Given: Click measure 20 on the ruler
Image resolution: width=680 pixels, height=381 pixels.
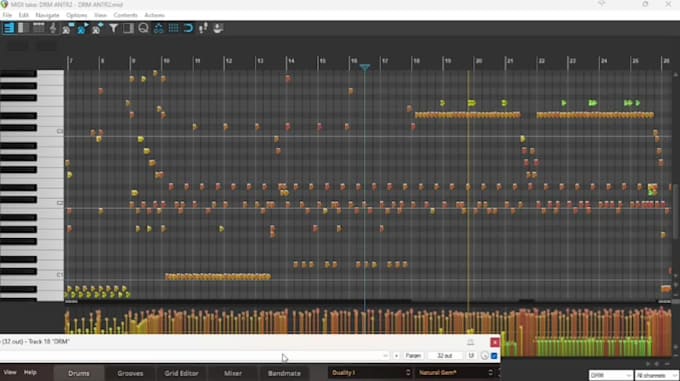Looking at the screenshot, I should (479, 61).
